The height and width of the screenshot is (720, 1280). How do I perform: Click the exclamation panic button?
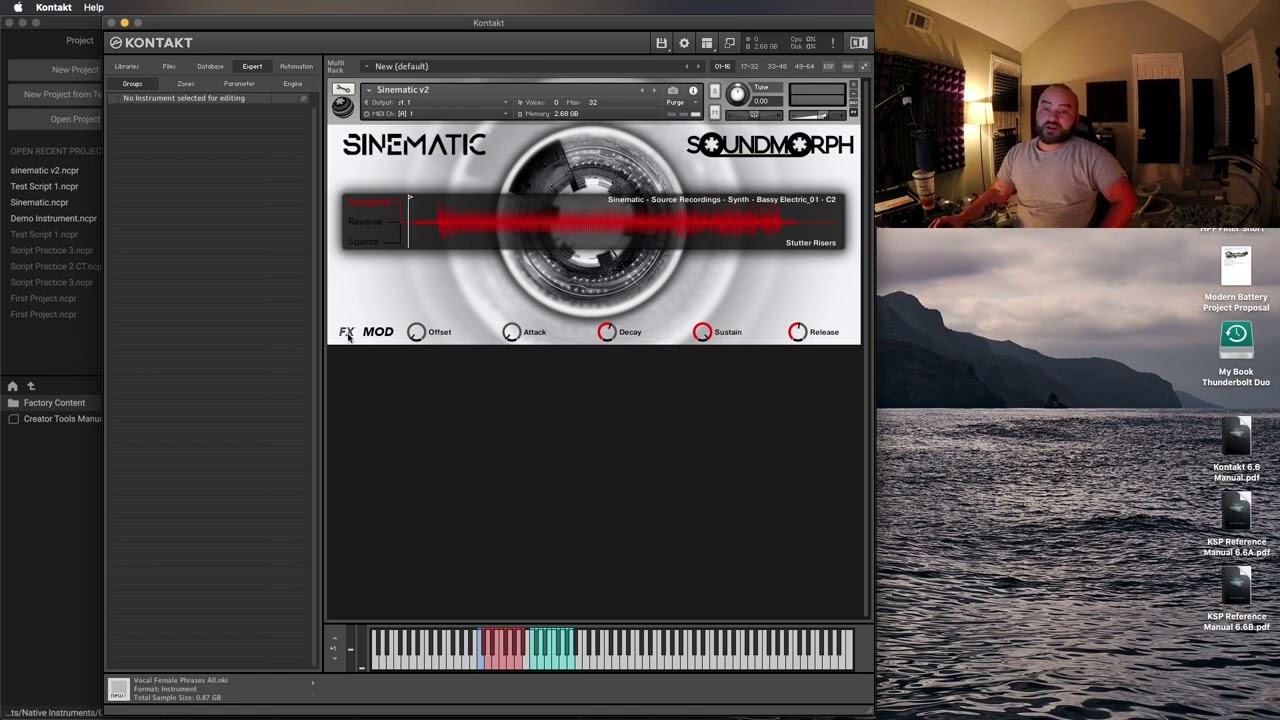(x=832, y=43)
